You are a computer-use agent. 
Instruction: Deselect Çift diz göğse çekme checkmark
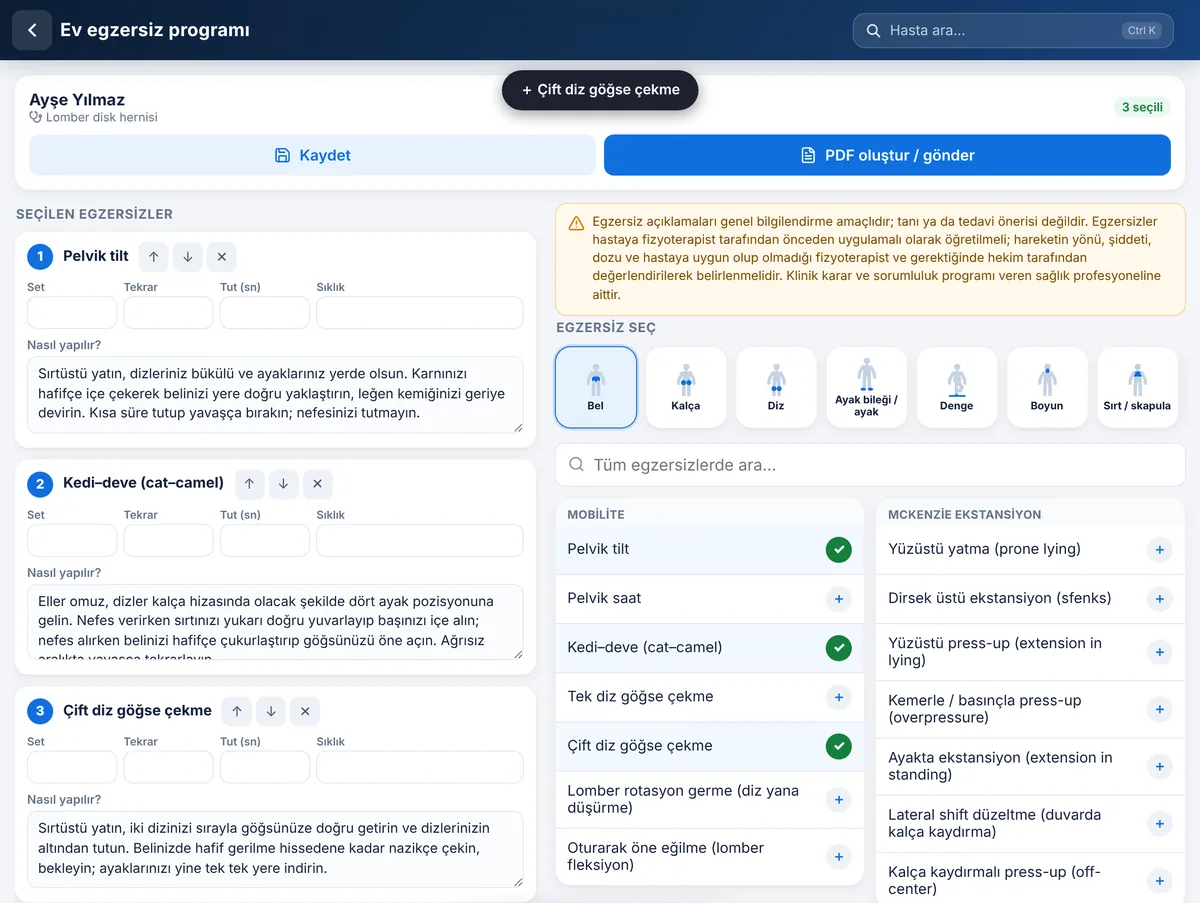839,746
